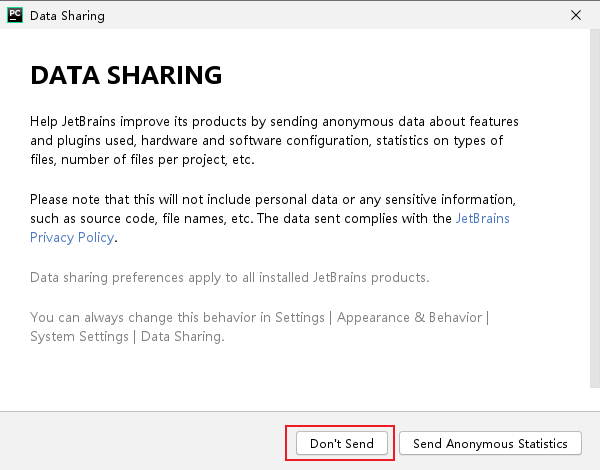The width and height of the screenshot is (600, 470).
Task: Click the gray "Appearance & Behavior" text
Action: coord(409,317)
